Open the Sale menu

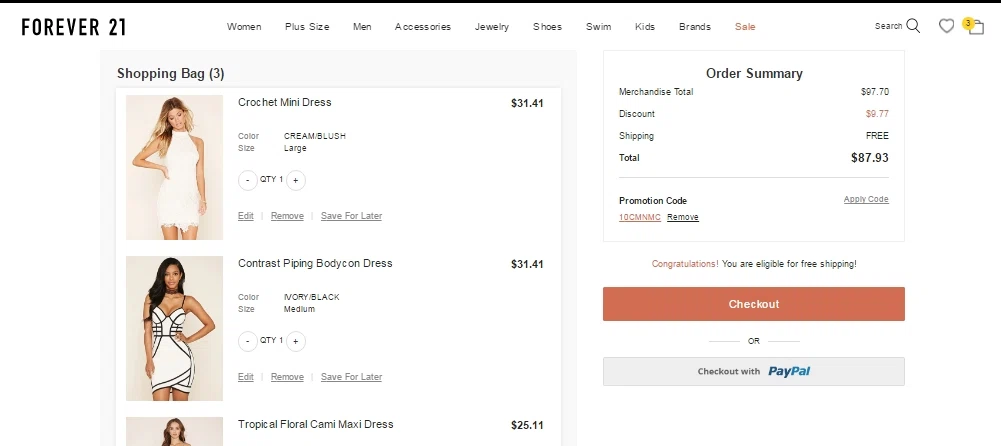[x=745, y=27]
